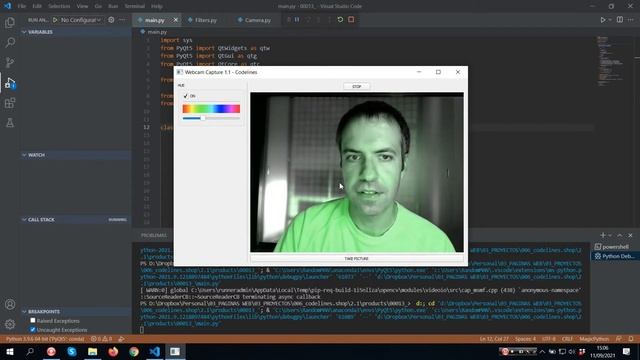Open launch.json via the debug gear icon
The width and height of the screenshot is (640, 360).
pyautogui.click(x=111, y=20)
